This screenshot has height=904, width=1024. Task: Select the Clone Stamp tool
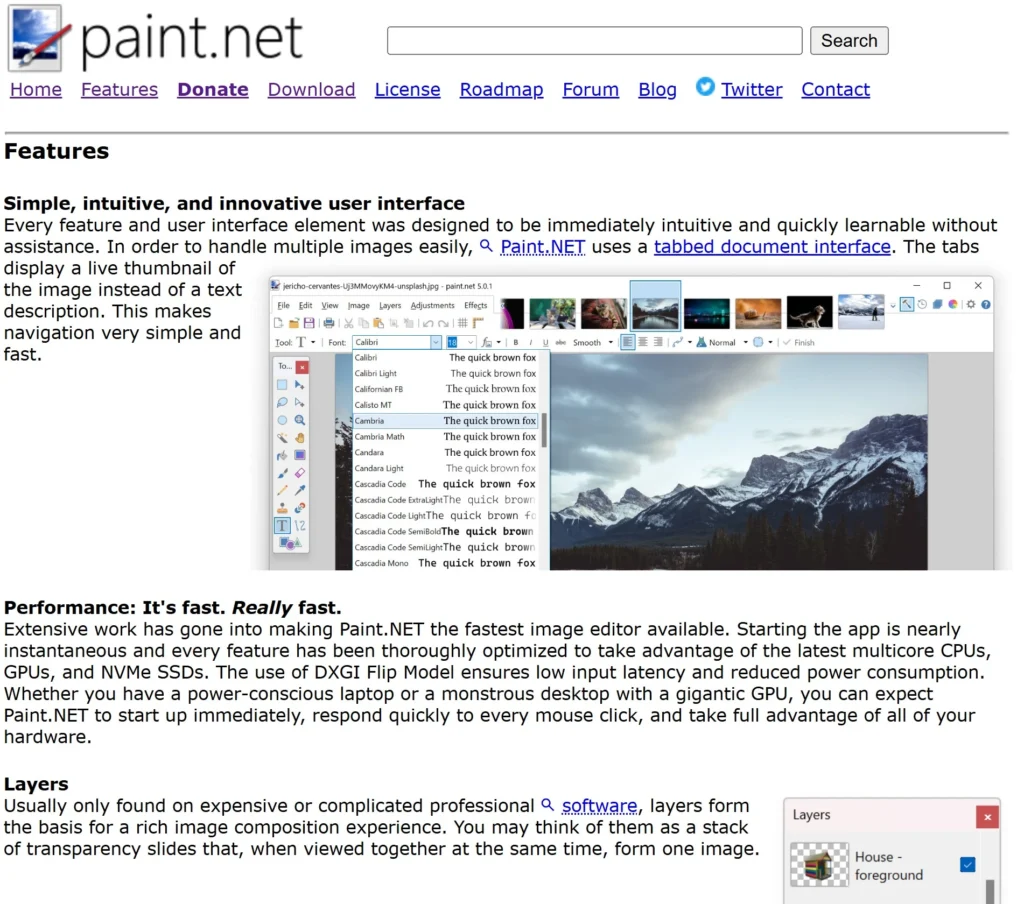[282, 508]
